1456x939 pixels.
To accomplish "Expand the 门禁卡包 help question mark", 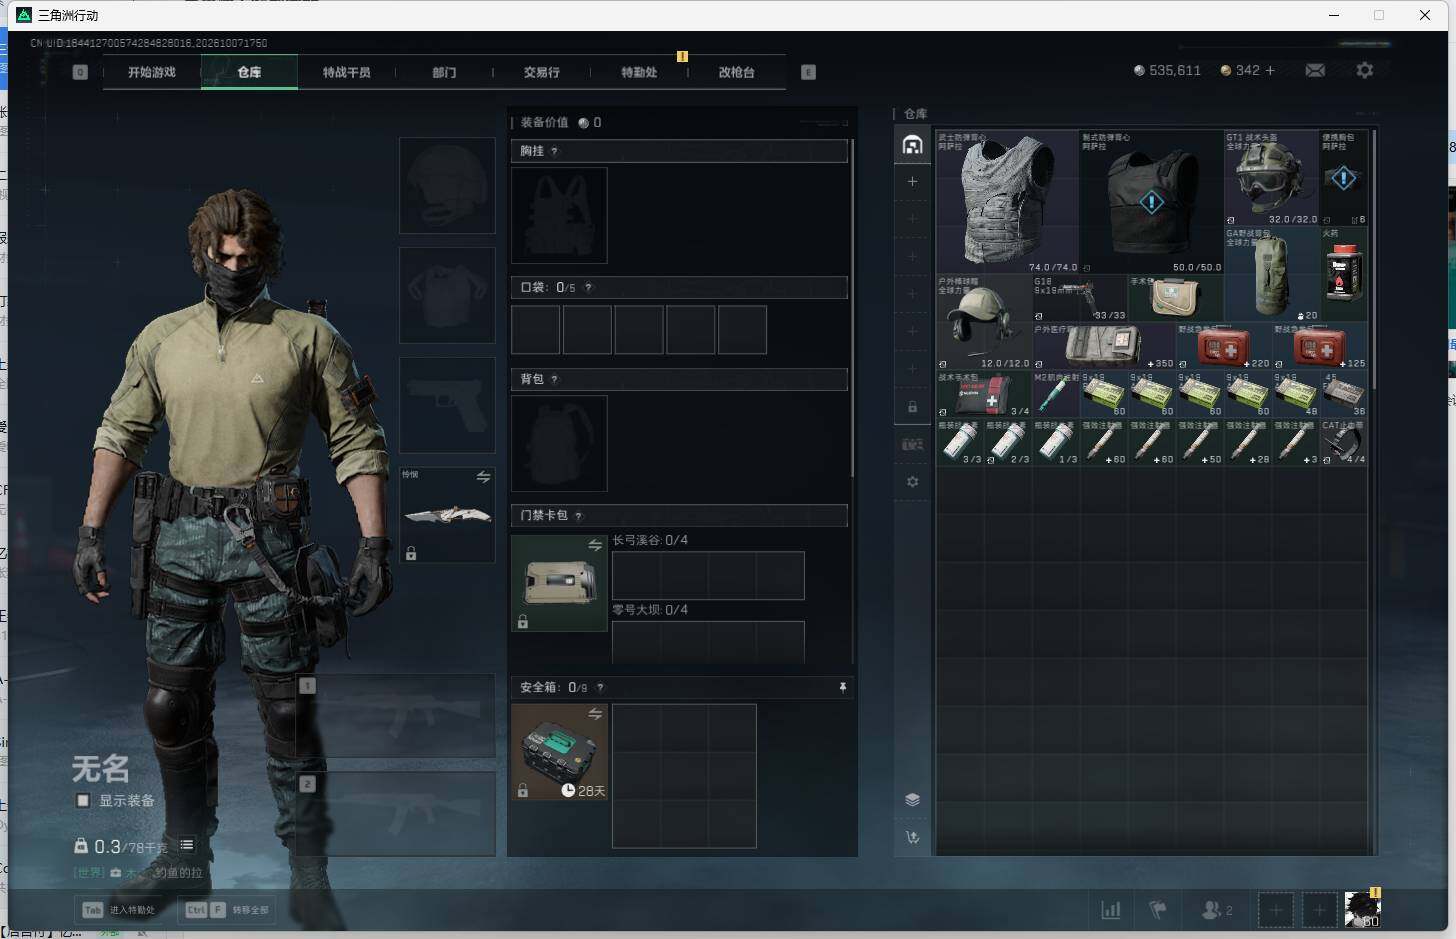I will (x=578, y=516).
